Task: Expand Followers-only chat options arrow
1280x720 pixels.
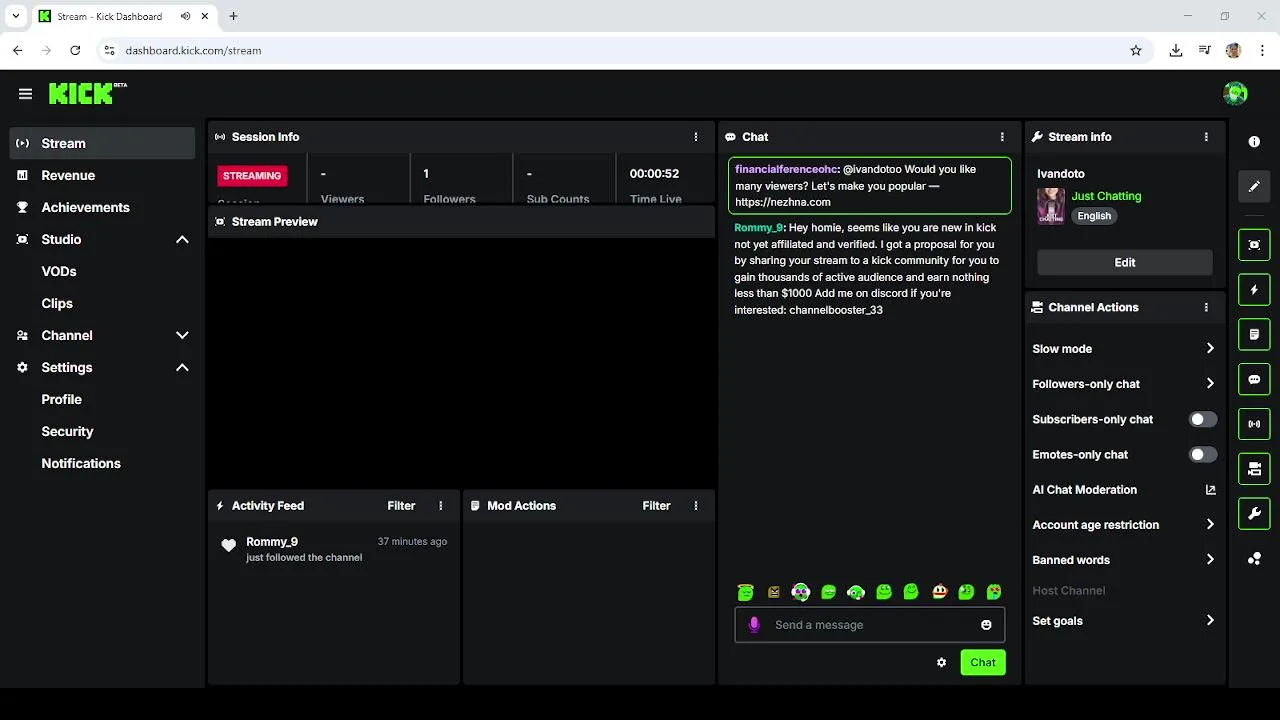Action: pos(1210,384)
